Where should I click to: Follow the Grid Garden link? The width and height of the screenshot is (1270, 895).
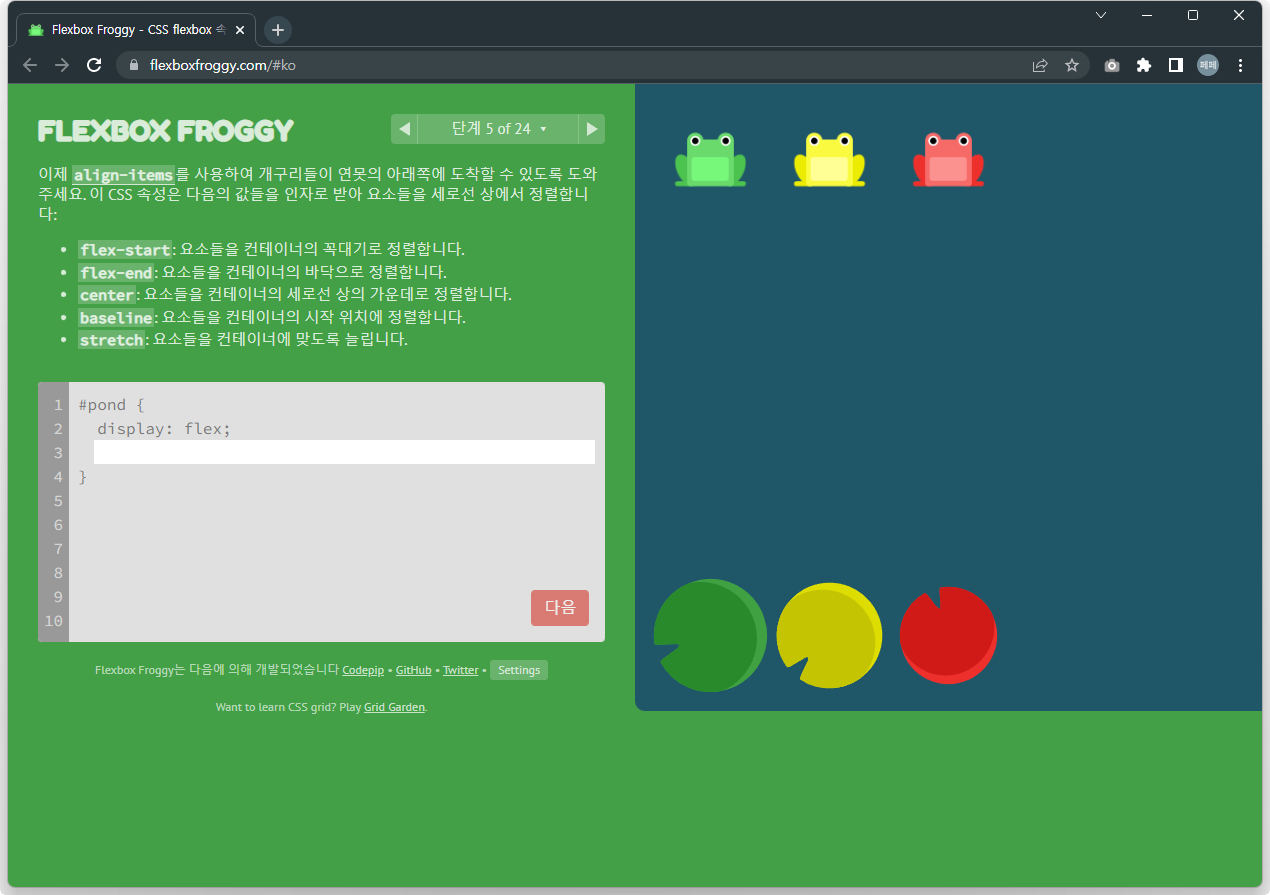pyautogui.click(x=394, y=708)
